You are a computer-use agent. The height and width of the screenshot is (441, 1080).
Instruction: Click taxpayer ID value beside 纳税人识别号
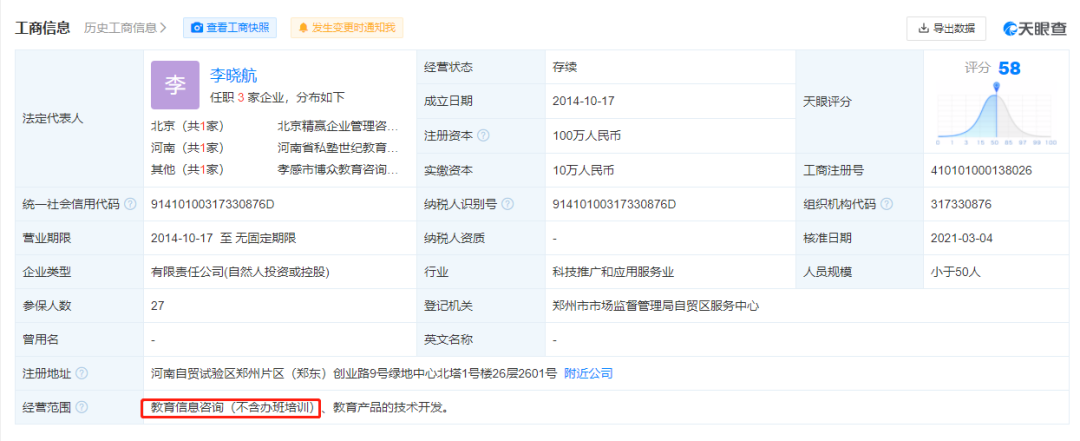tap(614, 204)
